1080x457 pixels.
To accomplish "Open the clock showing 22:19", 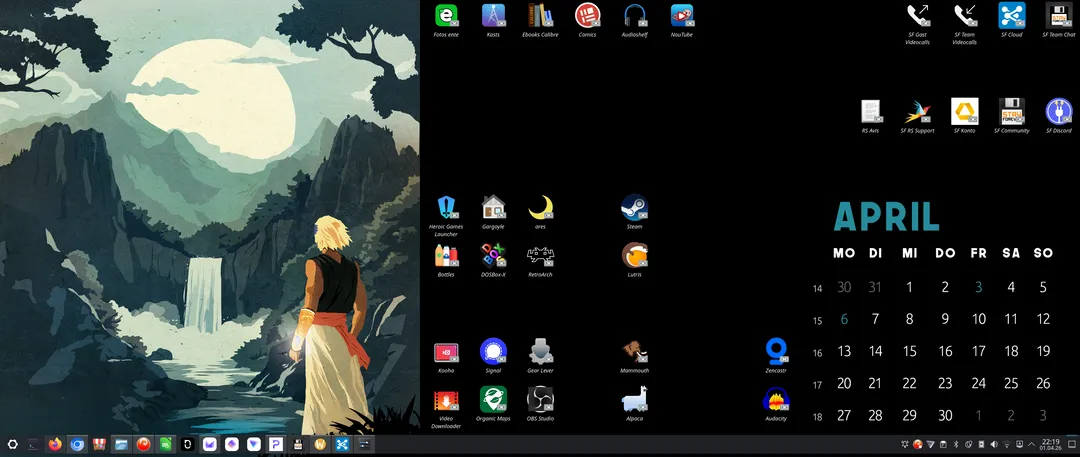I will click(1050, 445).
